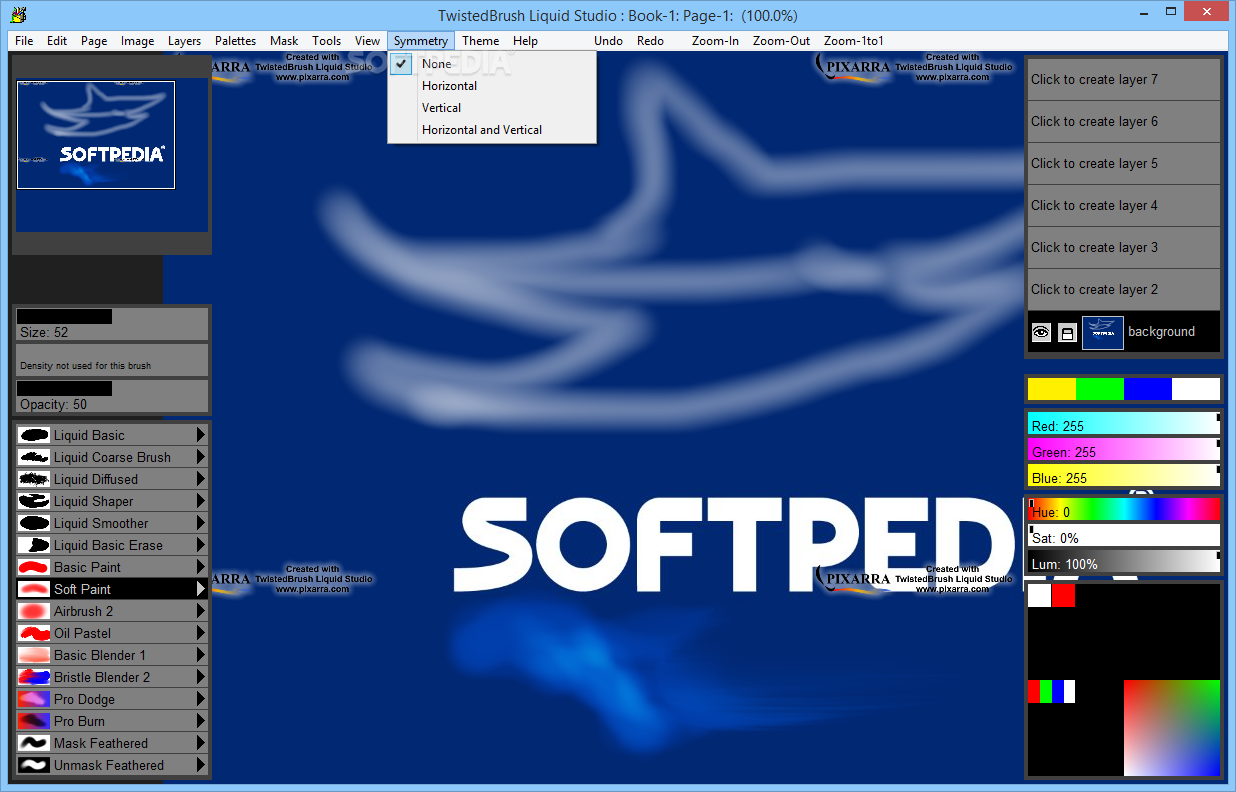Open the Layers menu
The height and width of the screenshot is (792, 1236).
[184, 41]
